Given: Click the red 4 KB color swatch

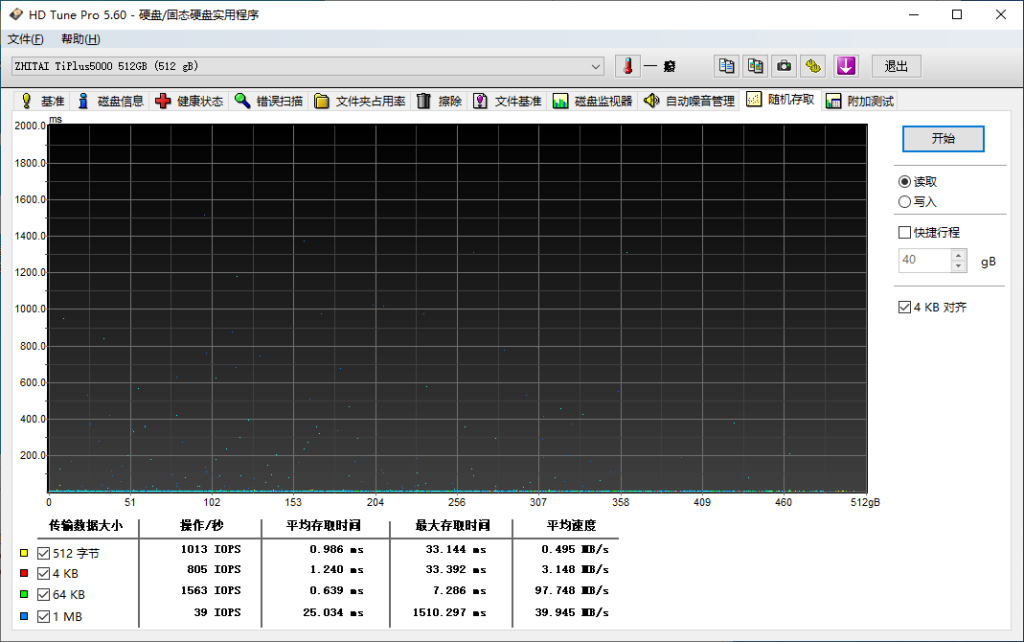Looking at the screenshot, I should click(24, 573).
